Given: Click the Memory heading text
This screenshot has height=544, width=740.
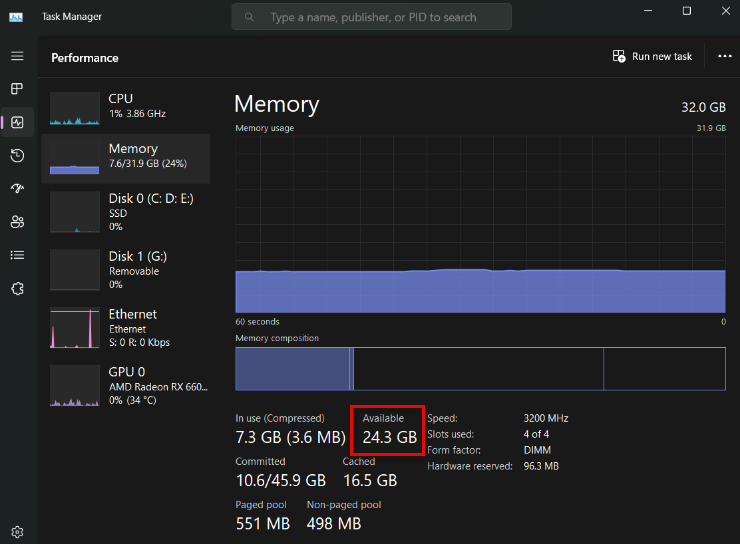Looking at the screenshot, I should pyautogui.click(x=277, y=104).
